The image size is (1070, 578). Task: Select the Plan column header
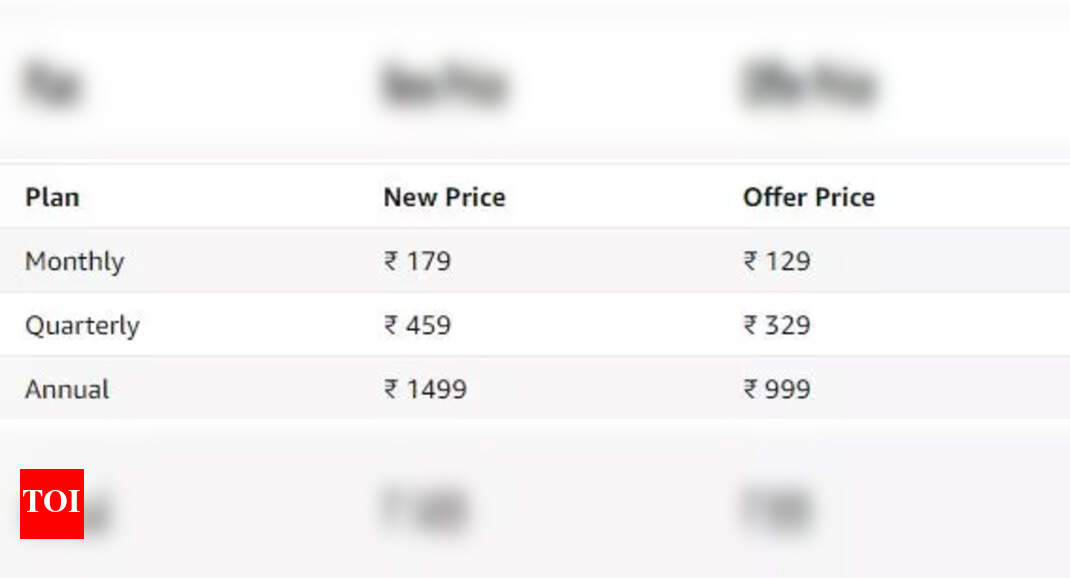(x=53, y=198)
